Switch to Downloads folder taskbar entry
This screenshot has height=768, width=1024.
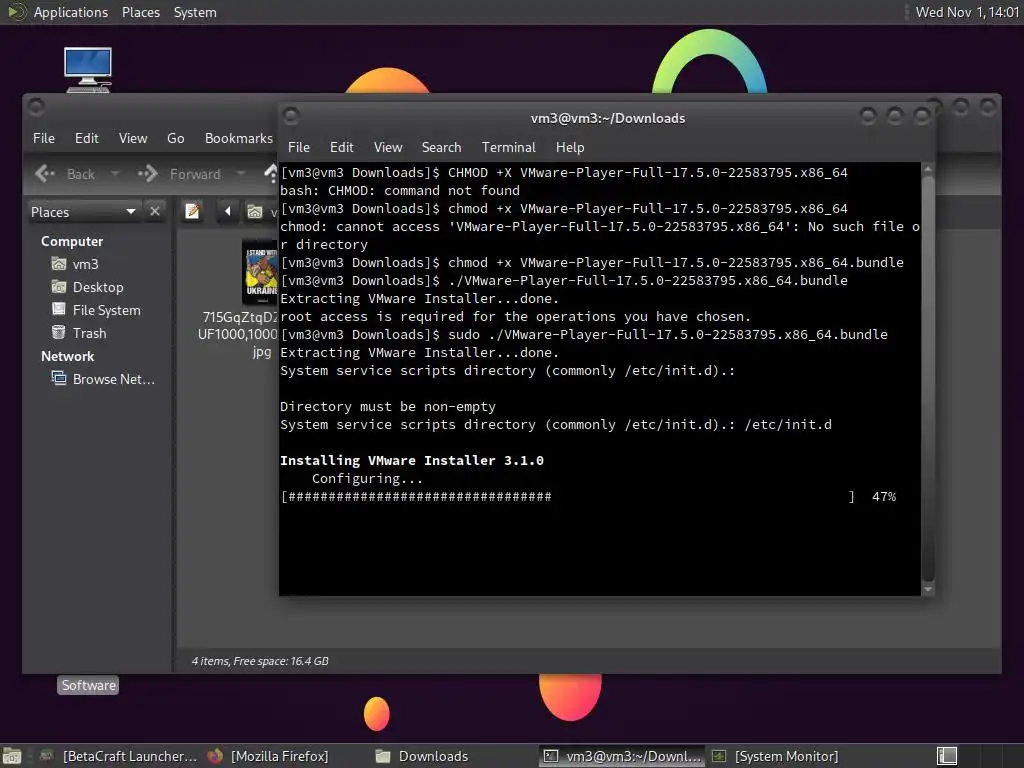pyautogui.click(x=422, y=756)
